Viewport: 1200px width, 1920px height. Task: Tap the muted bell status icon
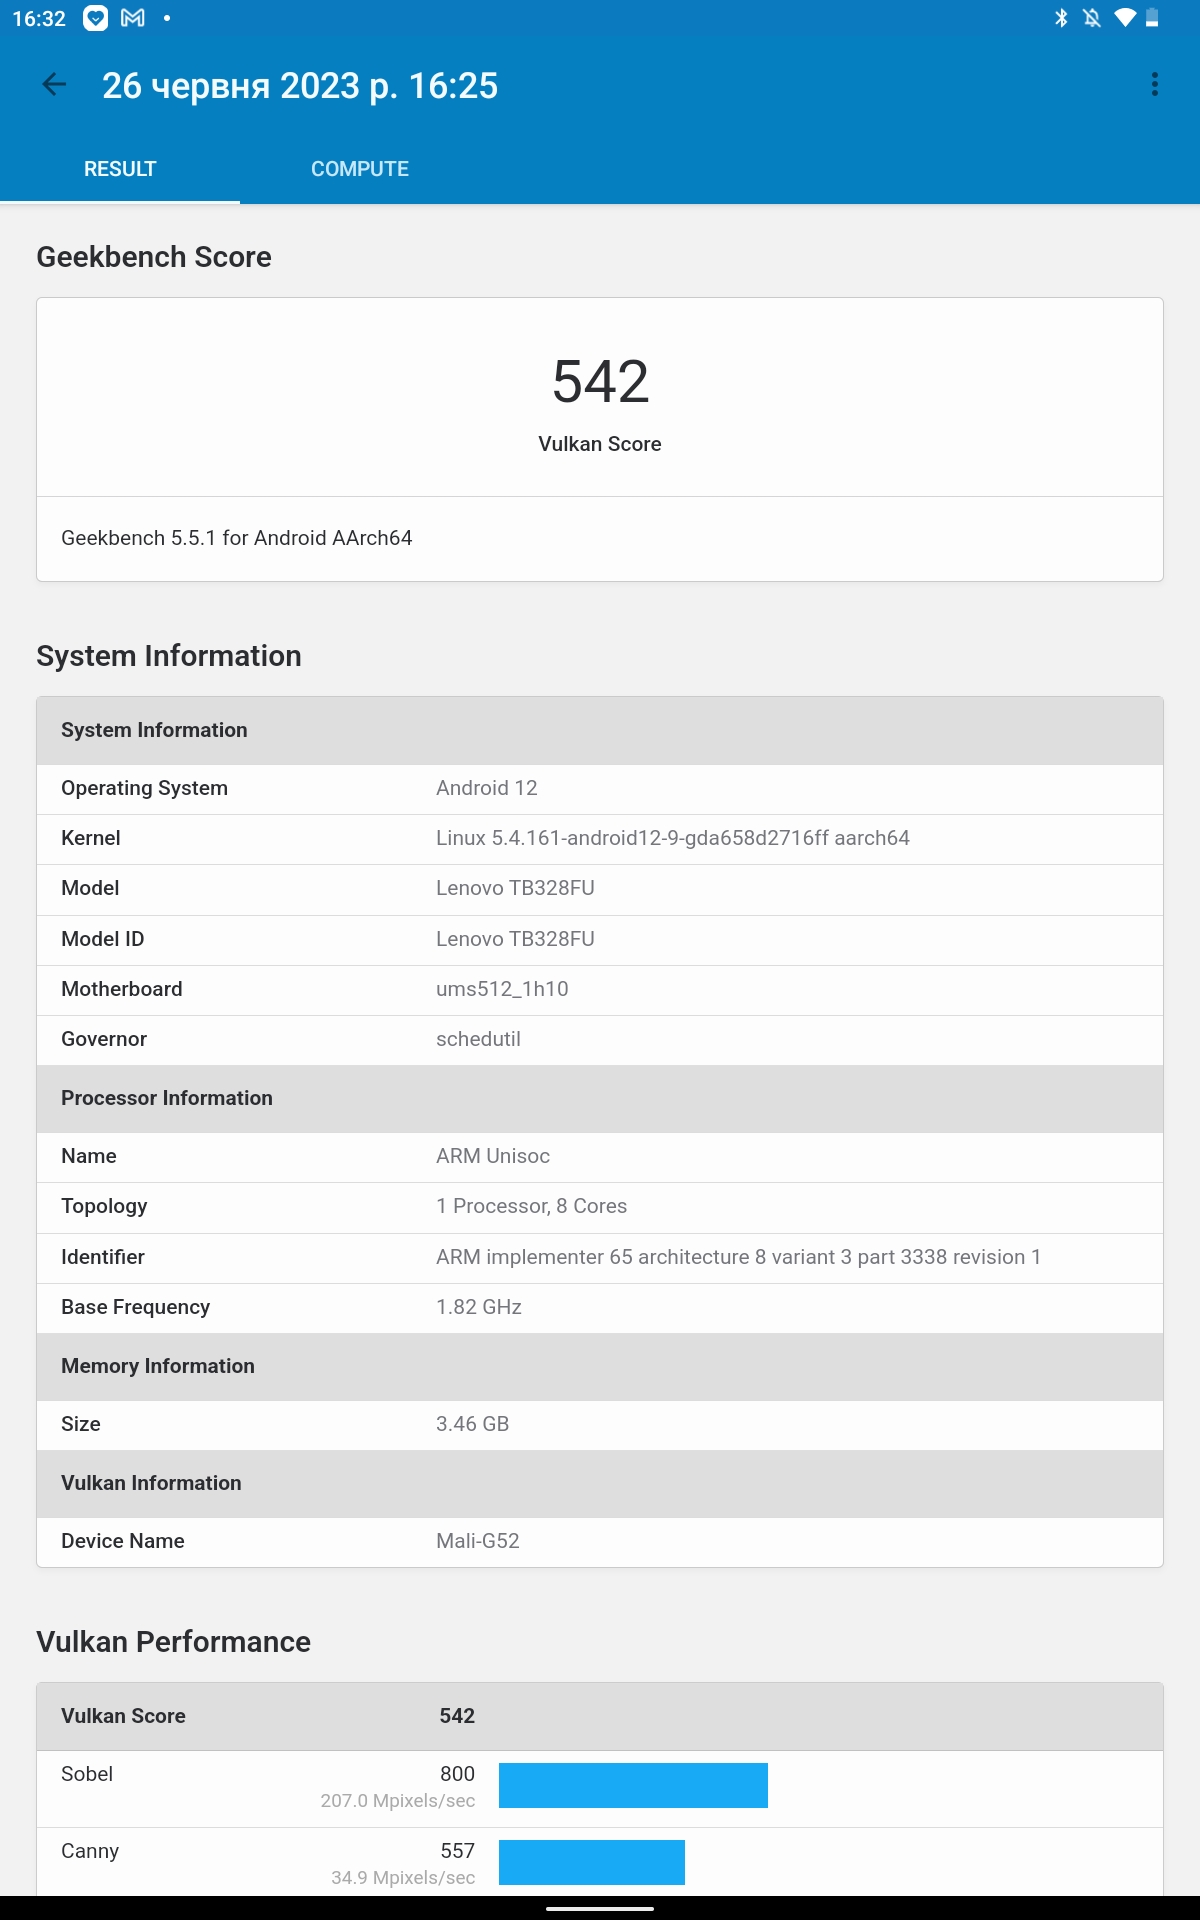tap(1092, 19)
